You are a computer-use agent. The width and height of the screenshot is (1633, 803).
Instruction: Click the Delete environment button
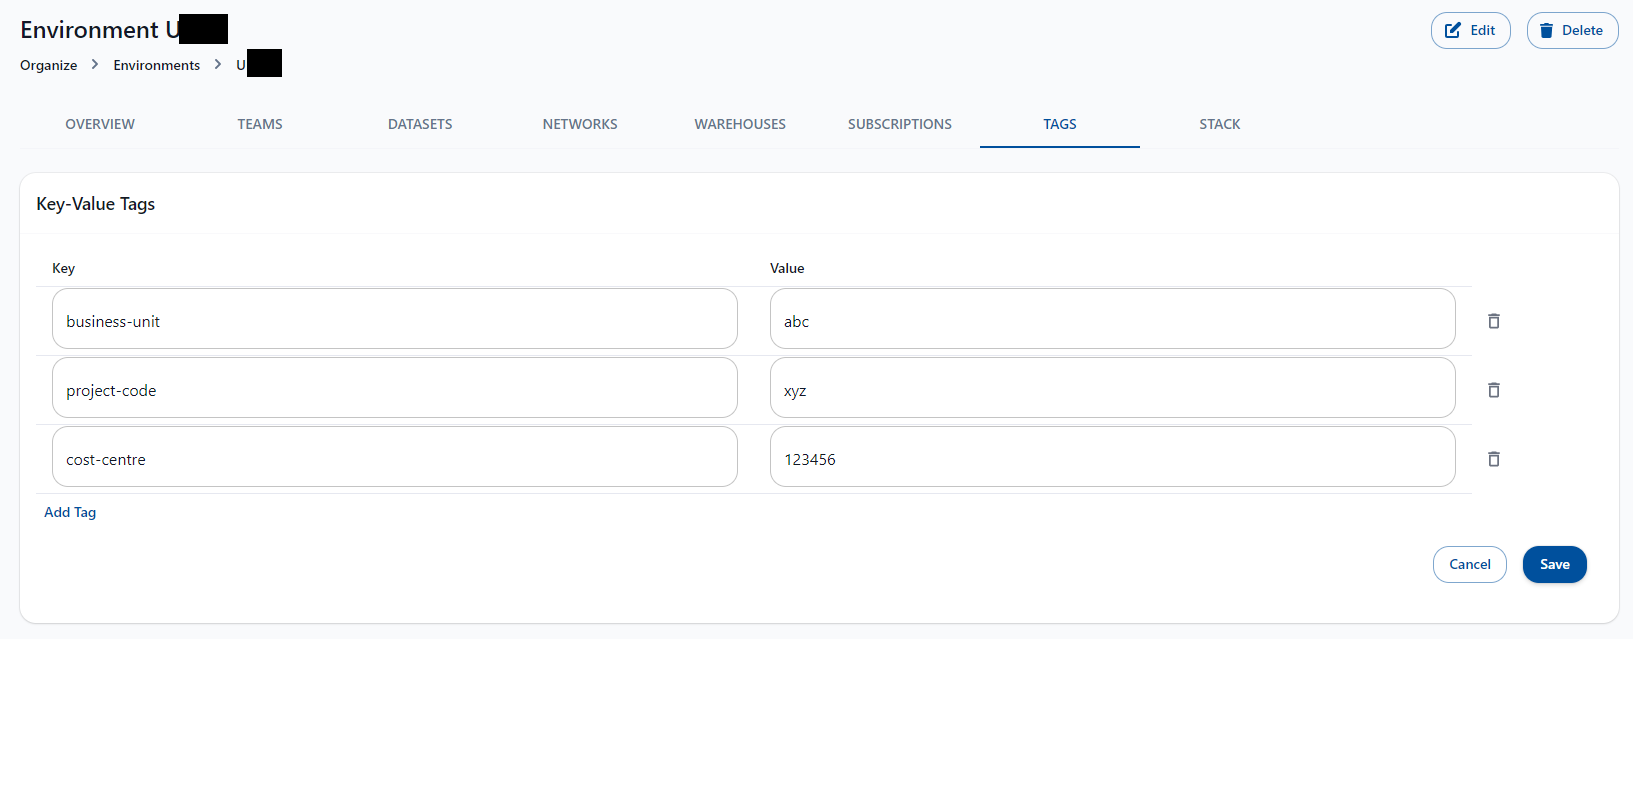click(1572, 30)
